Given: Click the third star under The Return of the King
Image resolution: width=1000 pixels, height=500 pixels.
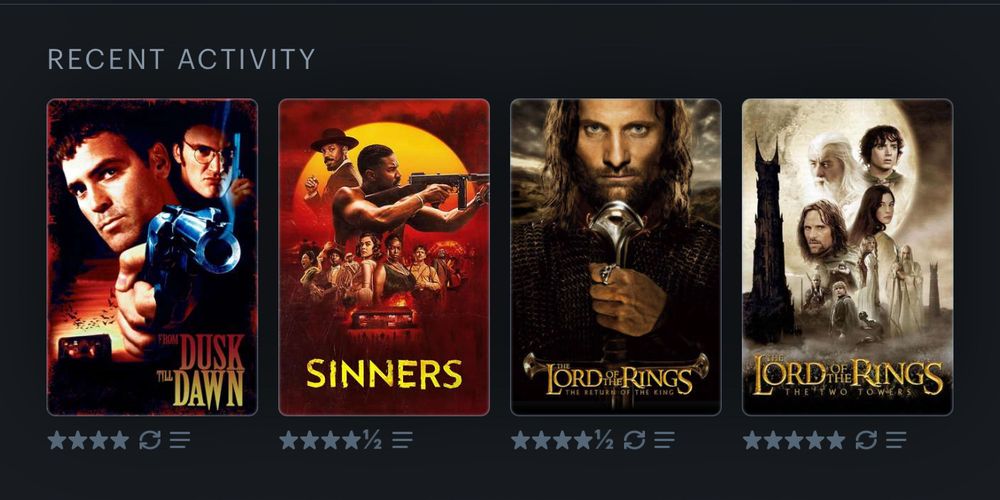Looking at the screenshot, I should [x=562, y=440].
